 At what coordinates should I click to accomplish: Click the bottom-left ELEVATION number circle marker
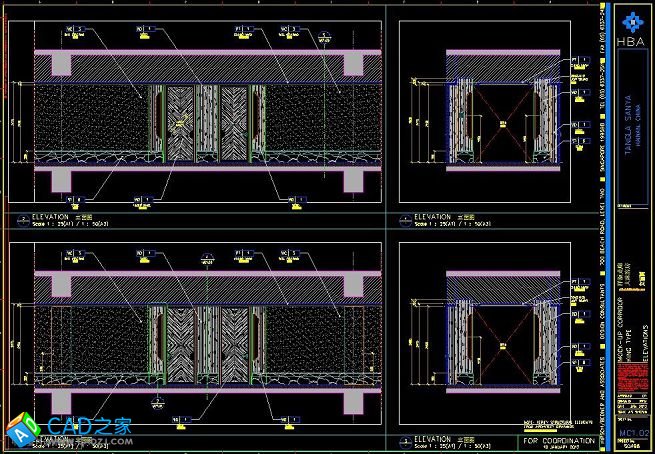[x=22, y=438]
